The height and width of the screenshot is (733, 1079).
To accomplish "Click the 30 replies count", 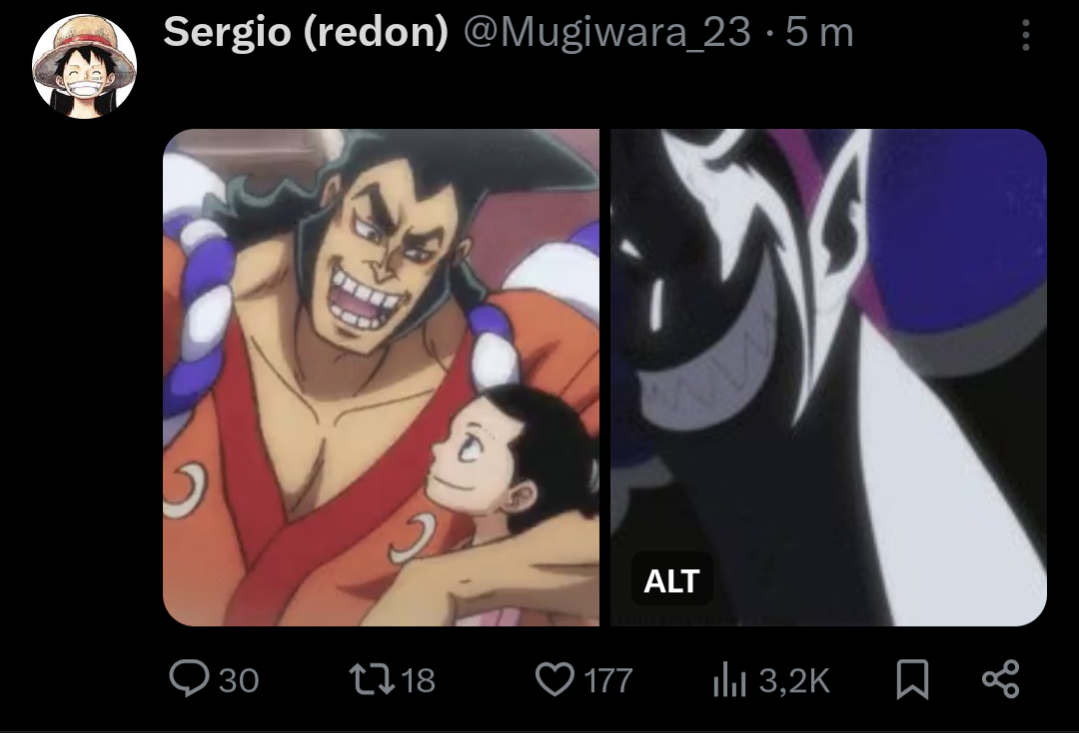I will 239,681.
